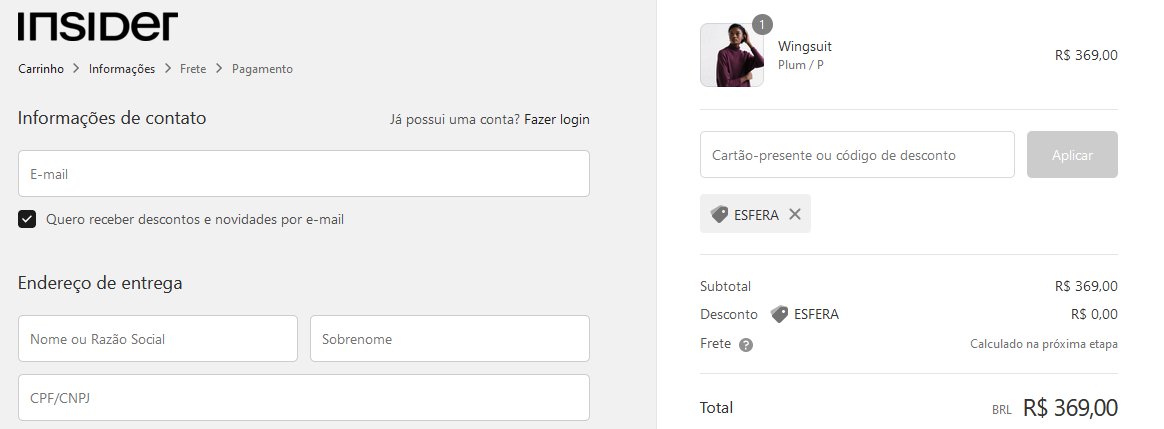This screenshot has height=429, width=1164.
Task: Click the ESFERA discount tag icon
Action: [719, 214]
